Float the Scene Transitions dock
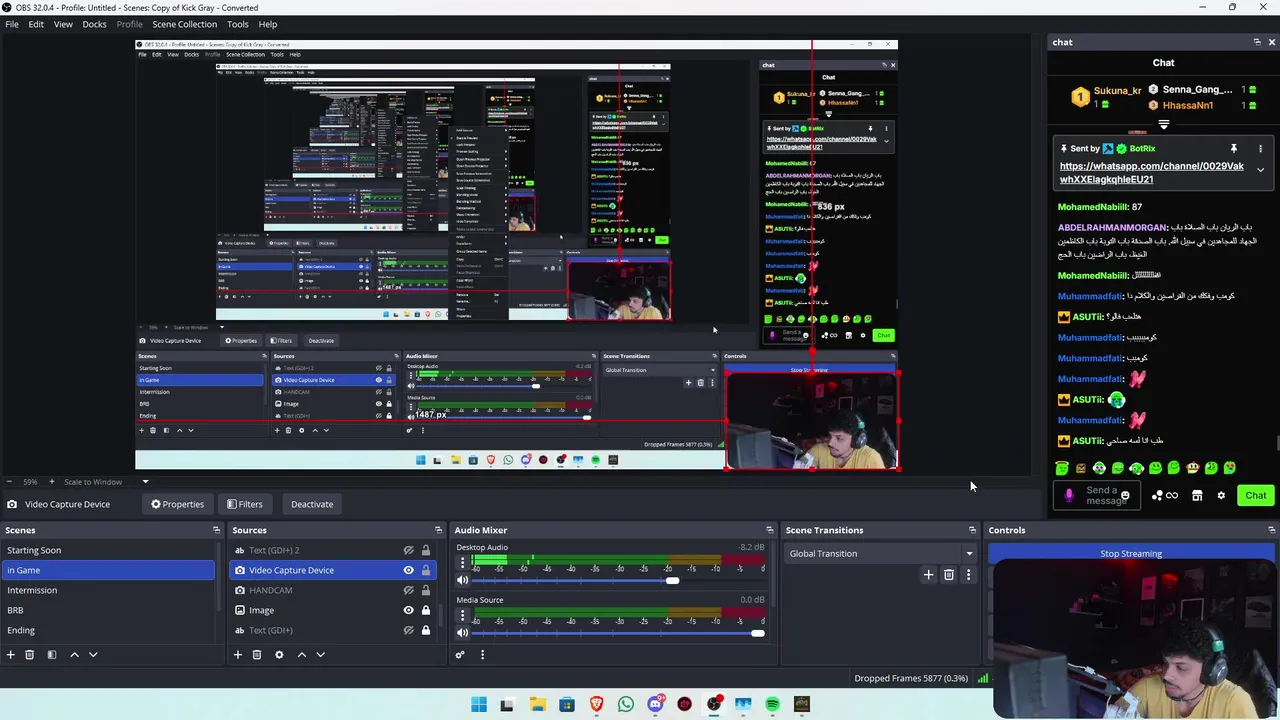The width and height of the screenshot is (1280, 720). coord(972,530)
